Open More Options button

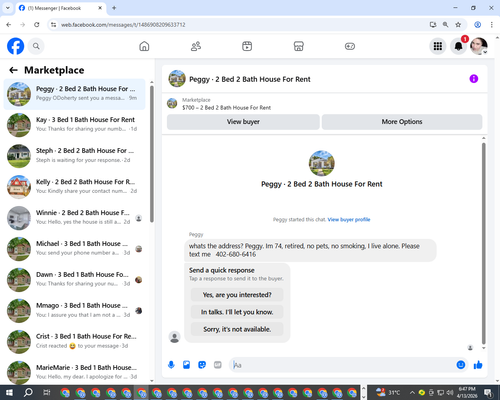(402, 122)
